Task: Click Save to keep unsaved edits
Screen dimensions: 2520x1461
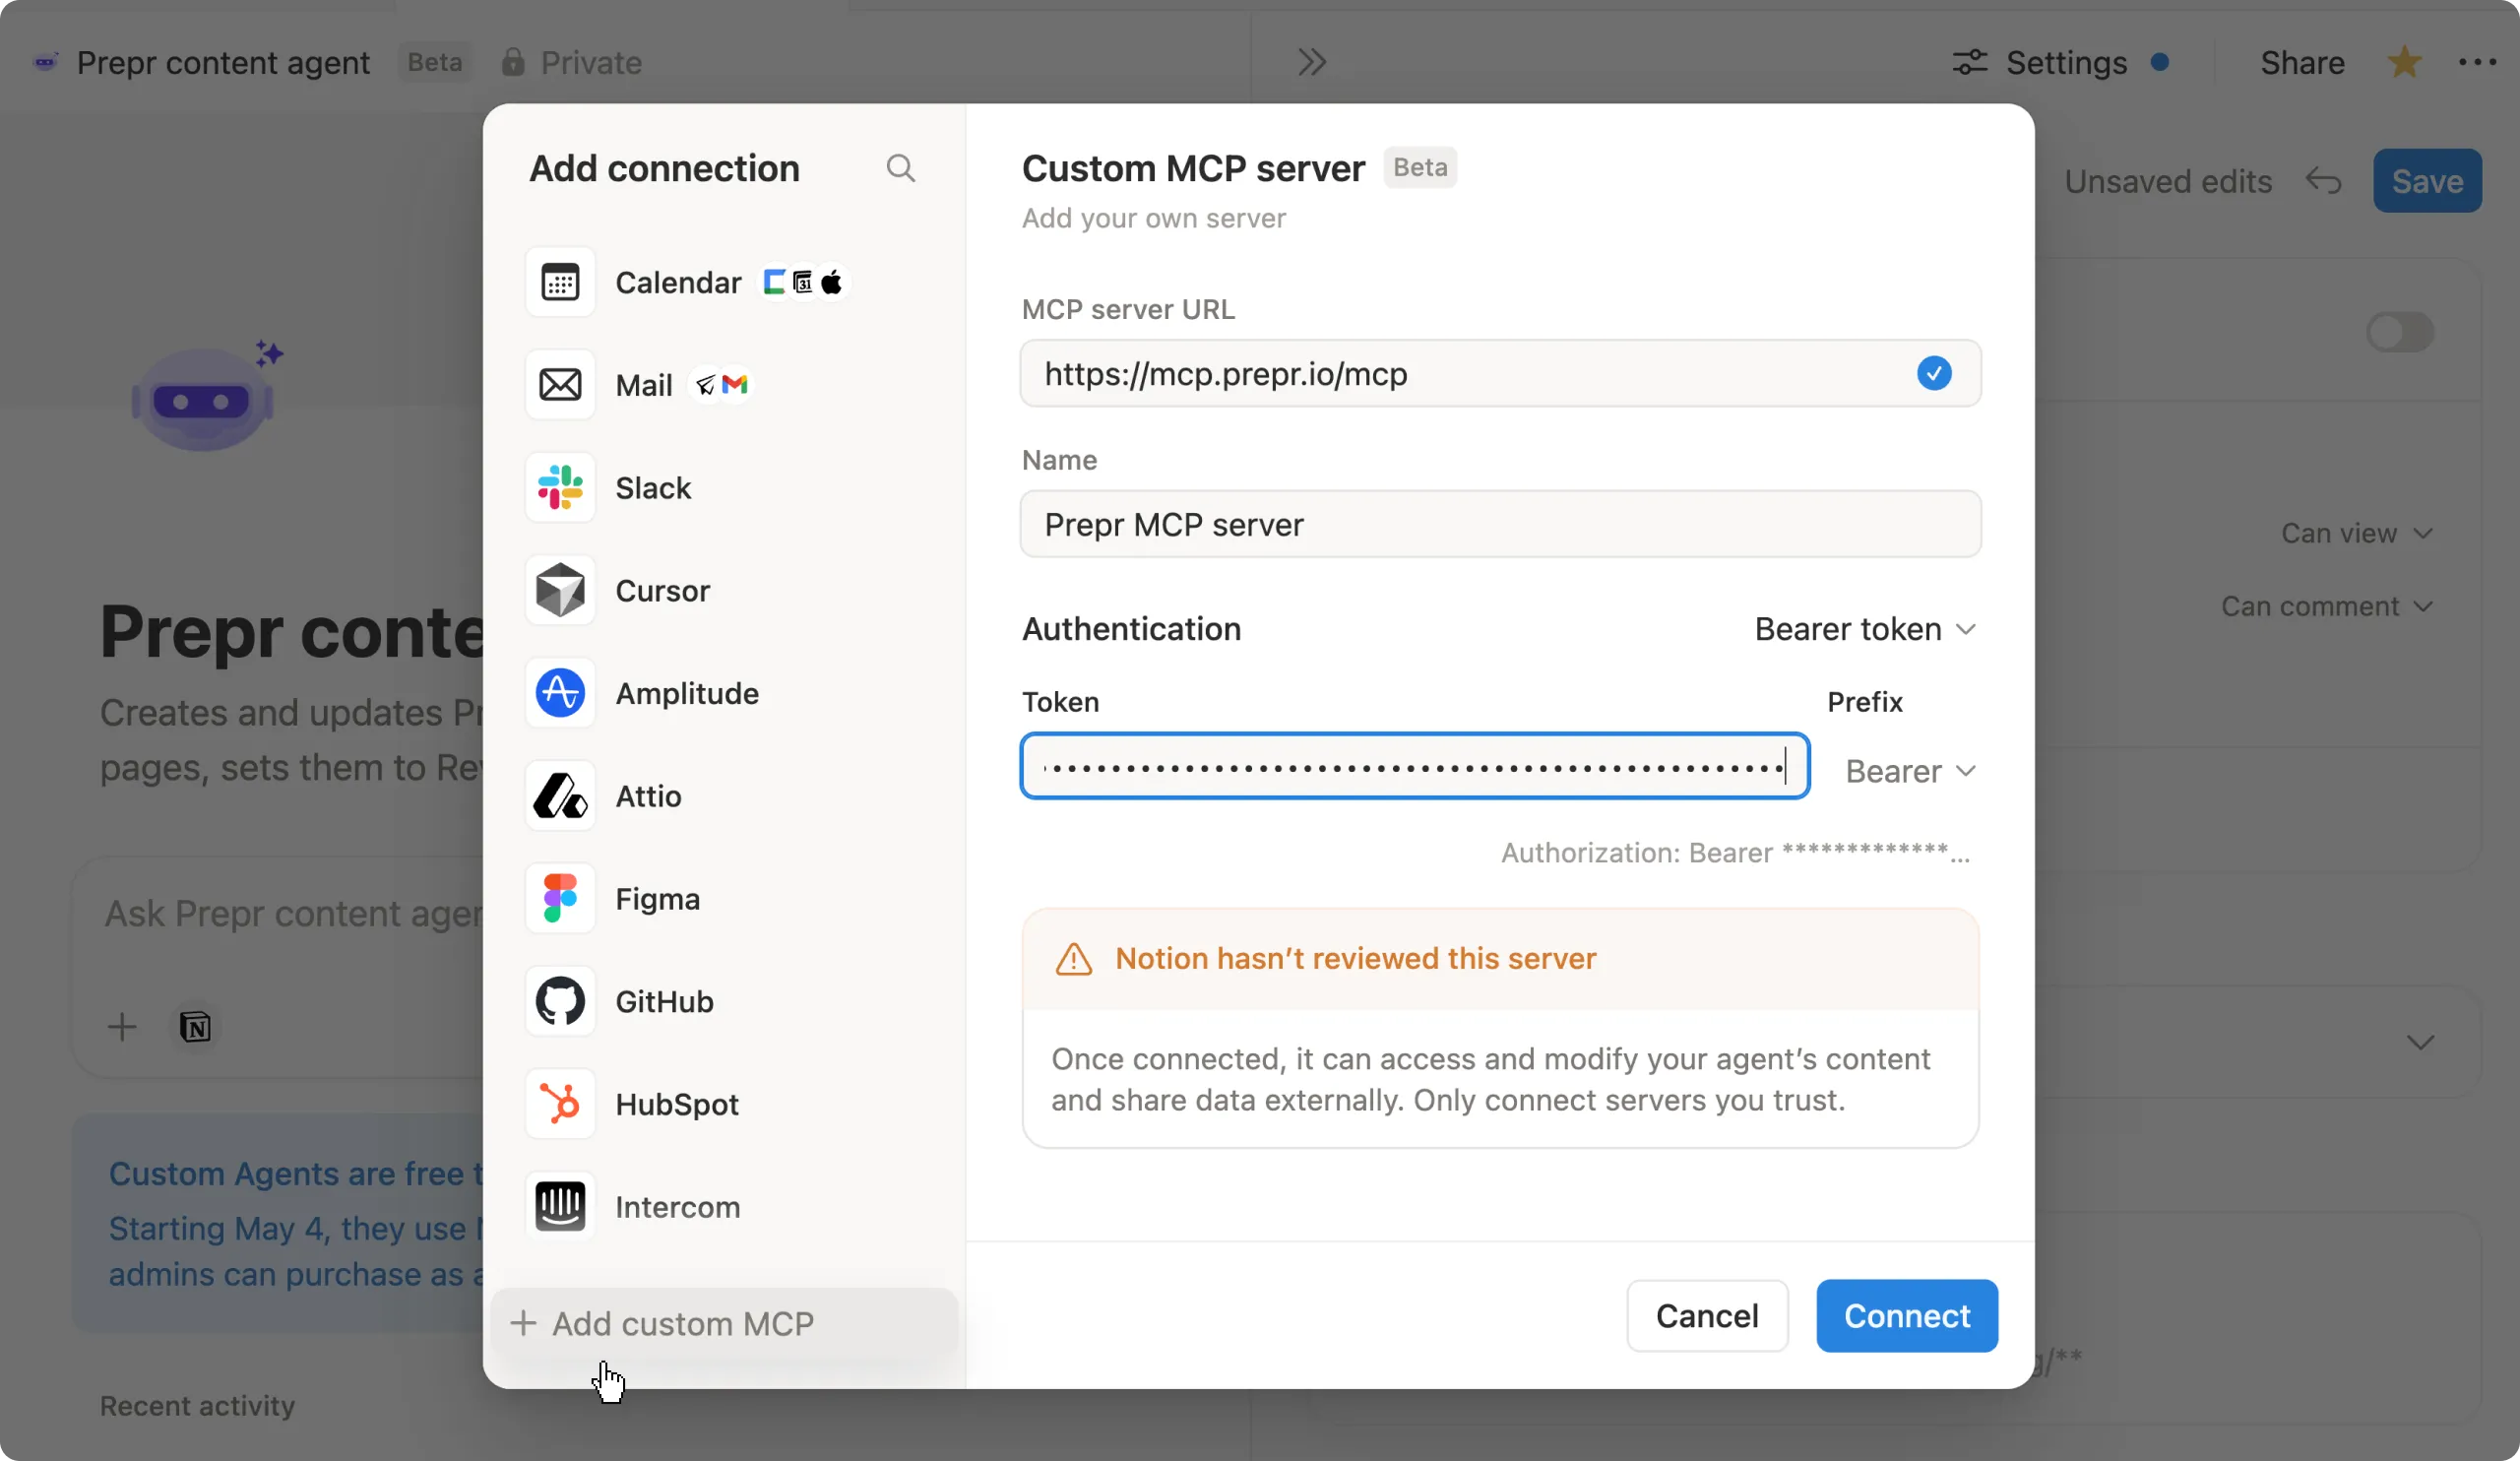Action: click(x=2427, y=181)
